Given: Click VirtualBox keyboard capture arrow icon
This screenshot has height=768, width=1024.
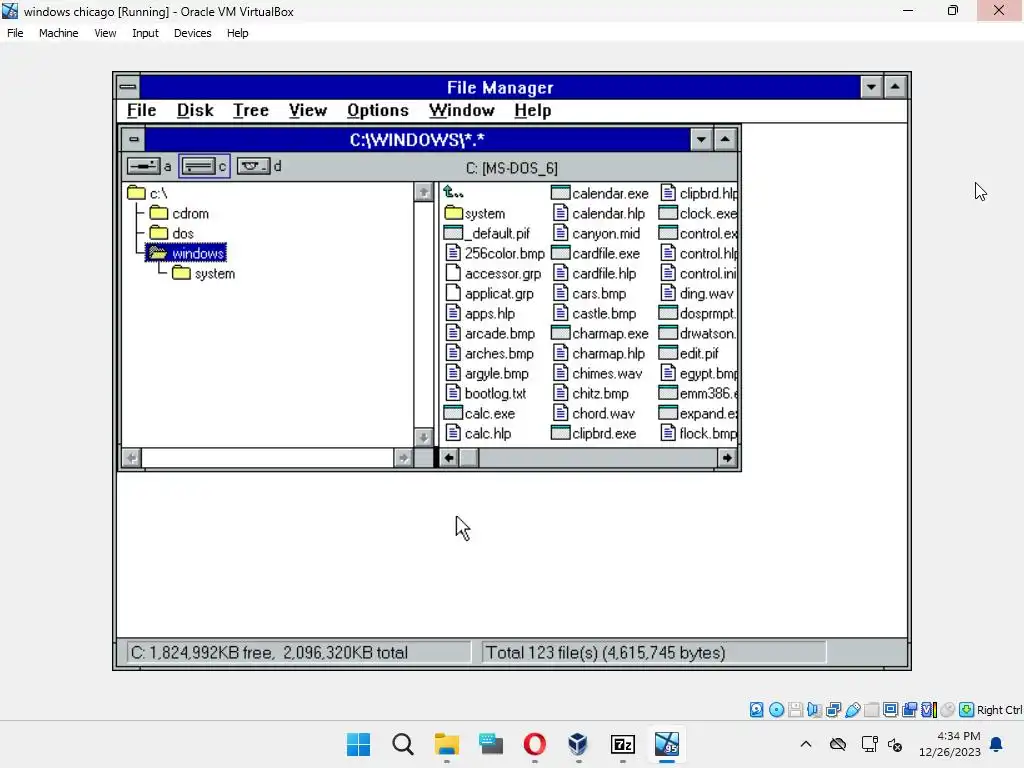Looking at the screenshot, I should [x=967, y=709].
